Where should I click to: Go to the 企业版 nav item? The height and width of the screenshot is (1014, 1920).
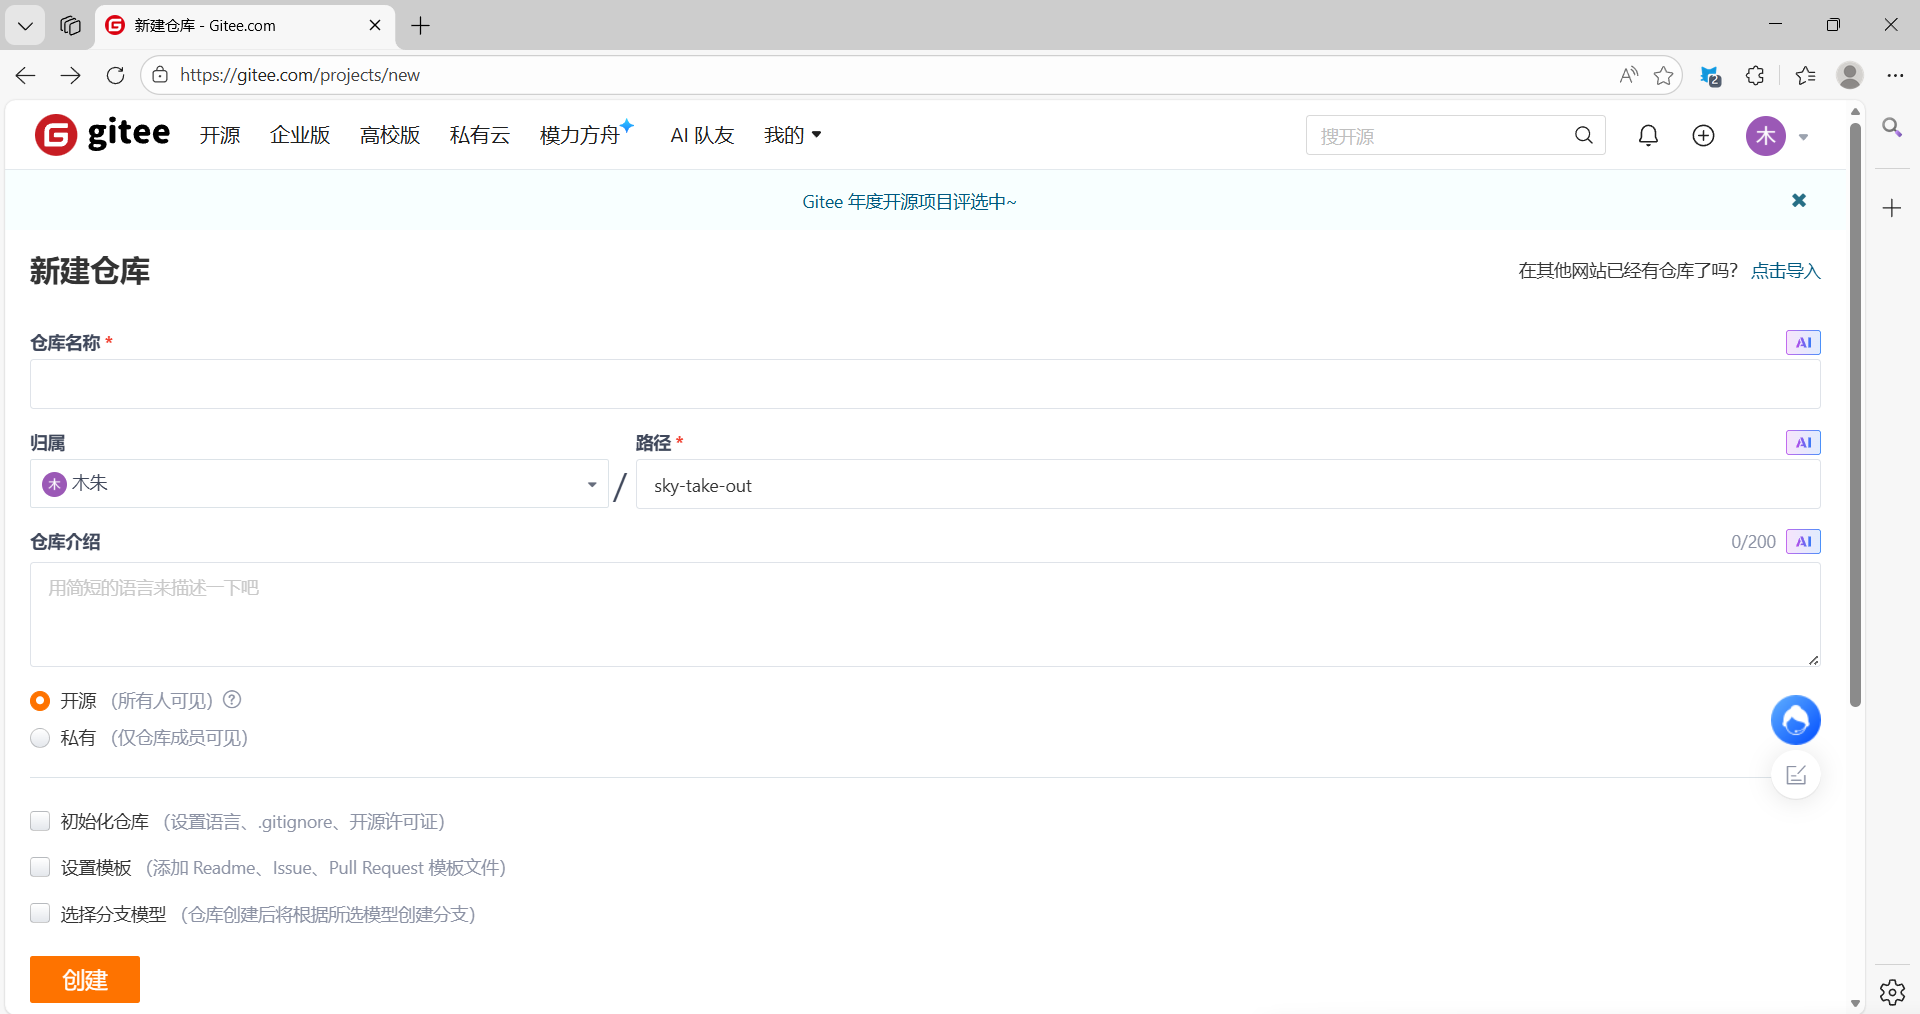click(300, 135)
